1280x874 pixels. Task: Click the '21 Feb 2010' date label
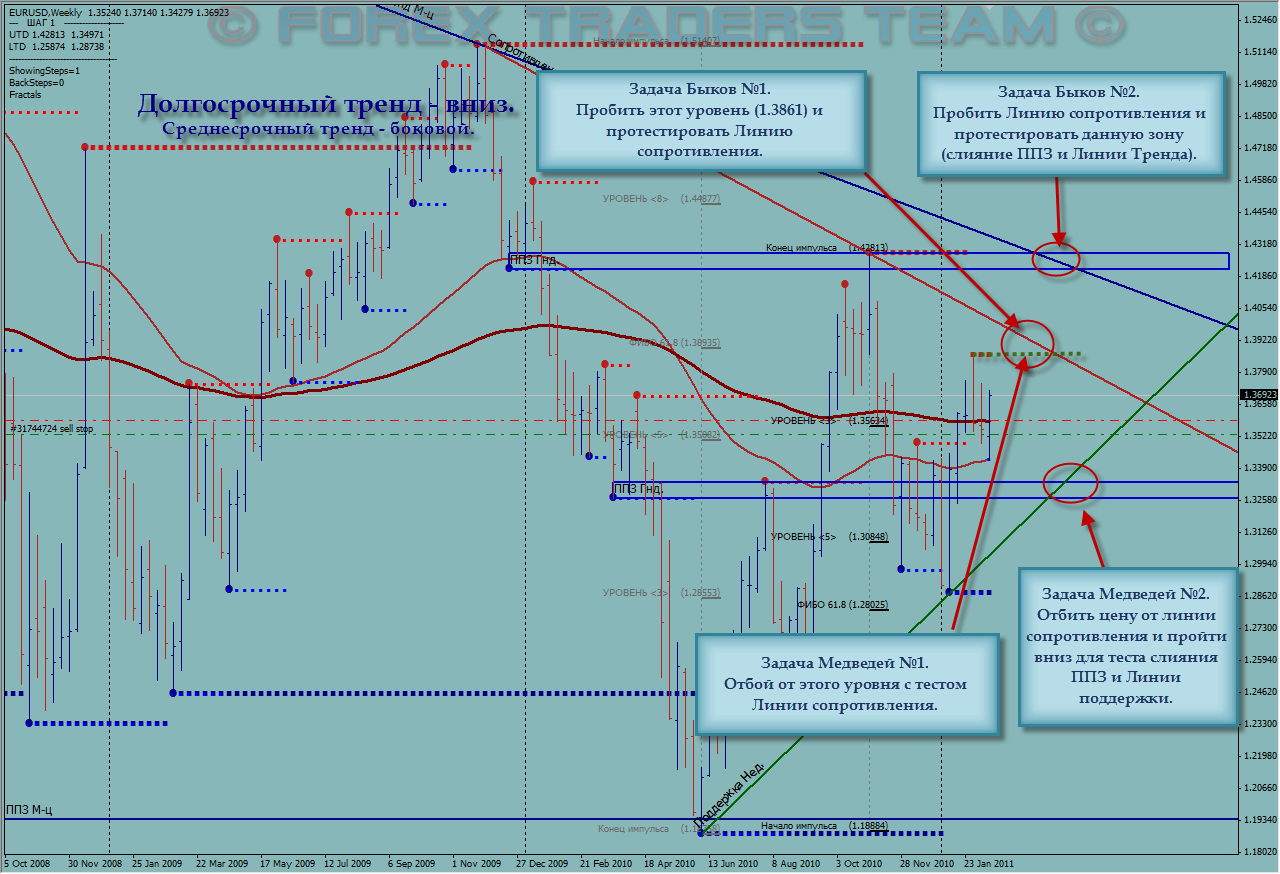[605, 862]
